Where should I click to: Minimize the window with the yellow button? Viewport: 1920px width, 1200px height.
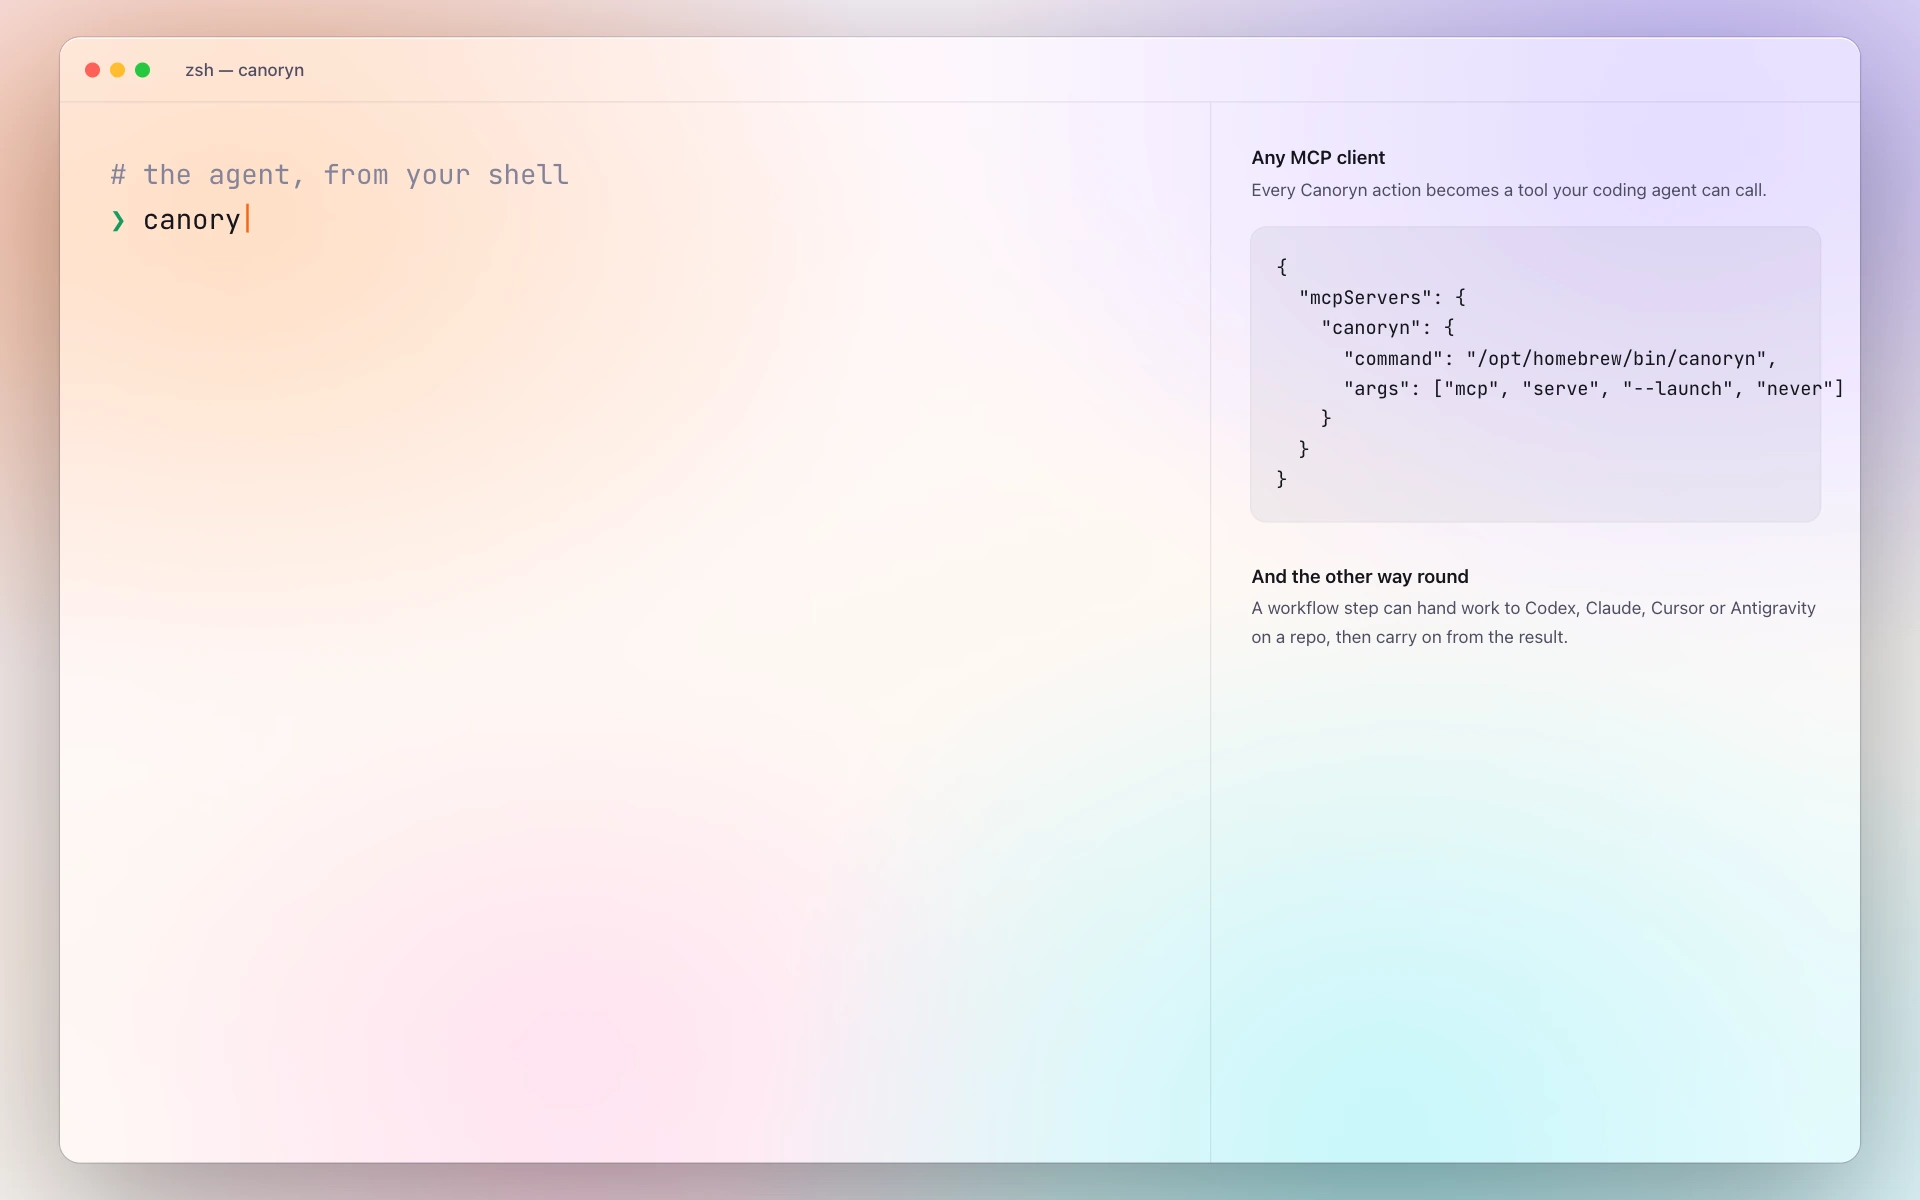click(x=117, y=70)
